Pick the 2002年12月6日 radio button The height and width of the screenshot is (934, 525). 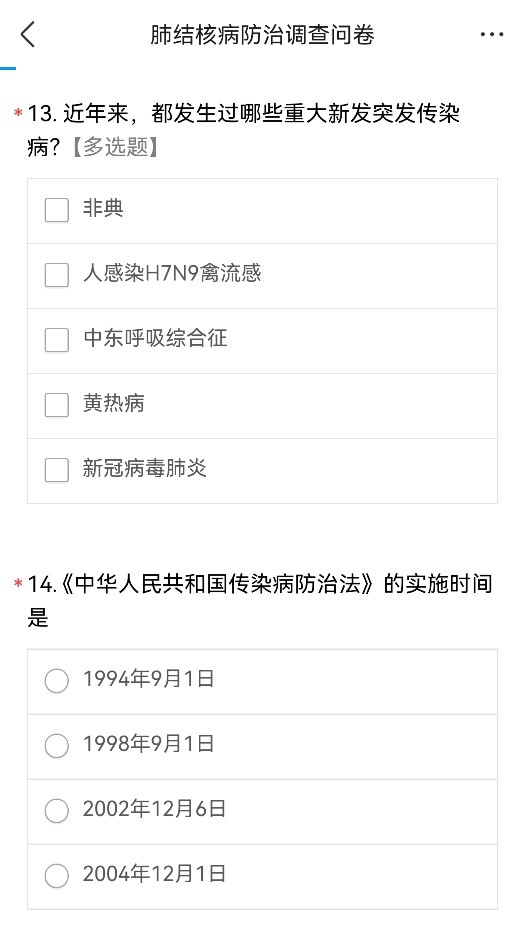click(57, 811)
